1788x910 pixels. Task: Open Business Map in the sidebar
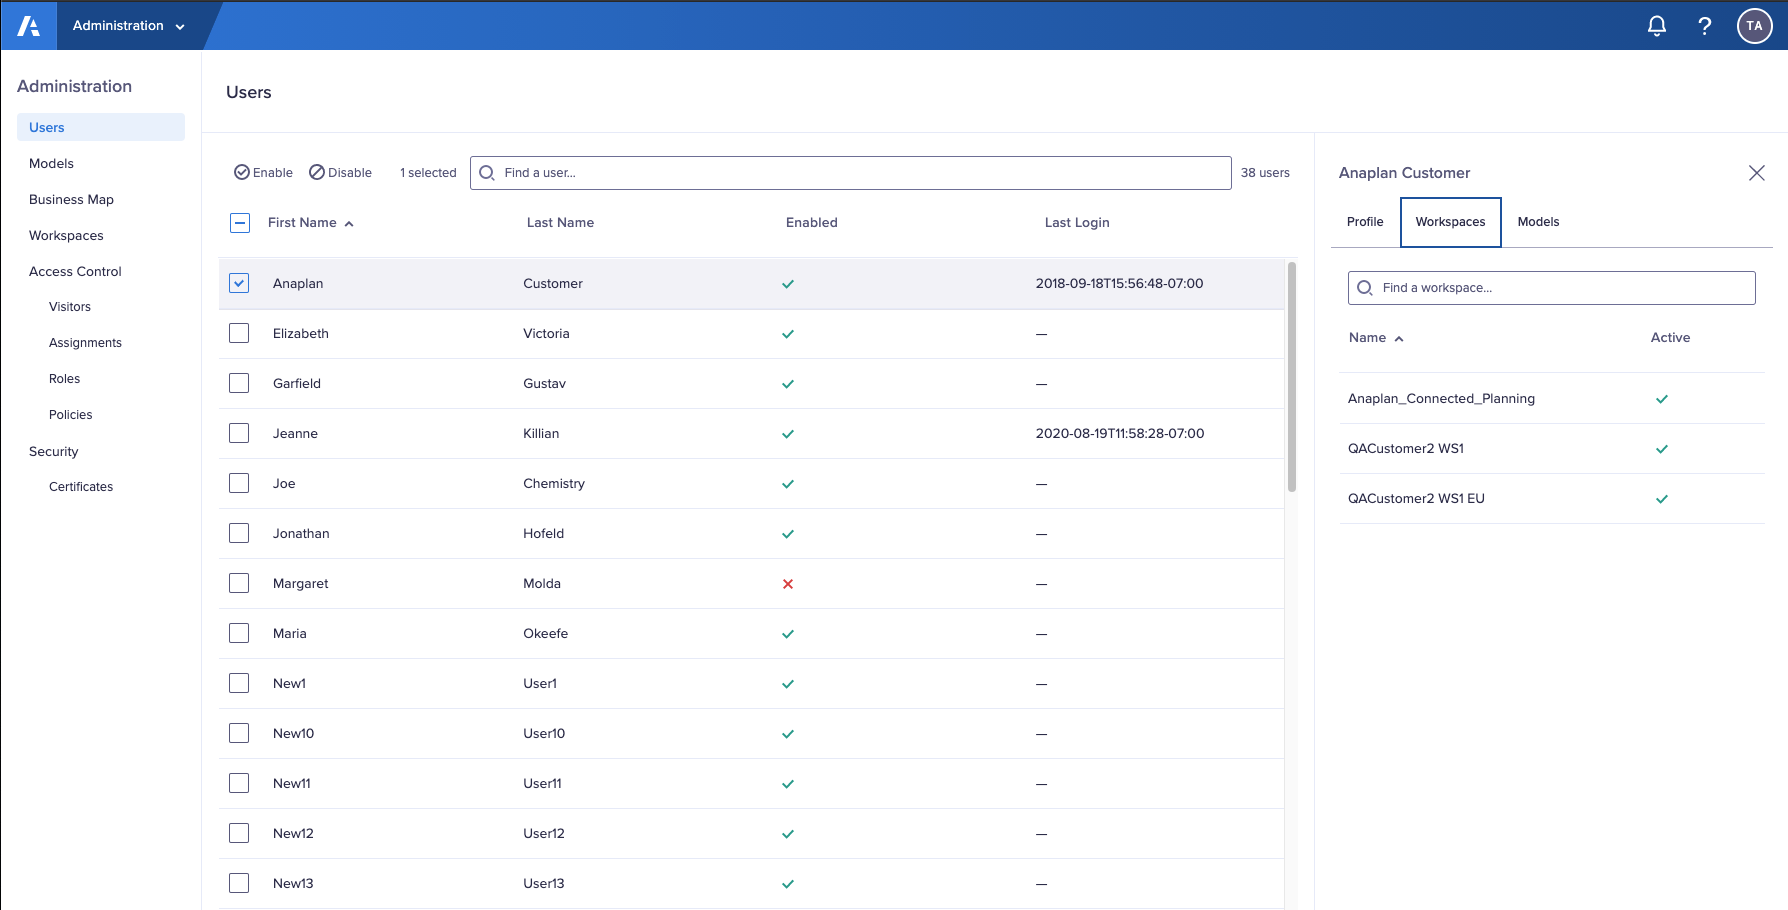(71, 200)
